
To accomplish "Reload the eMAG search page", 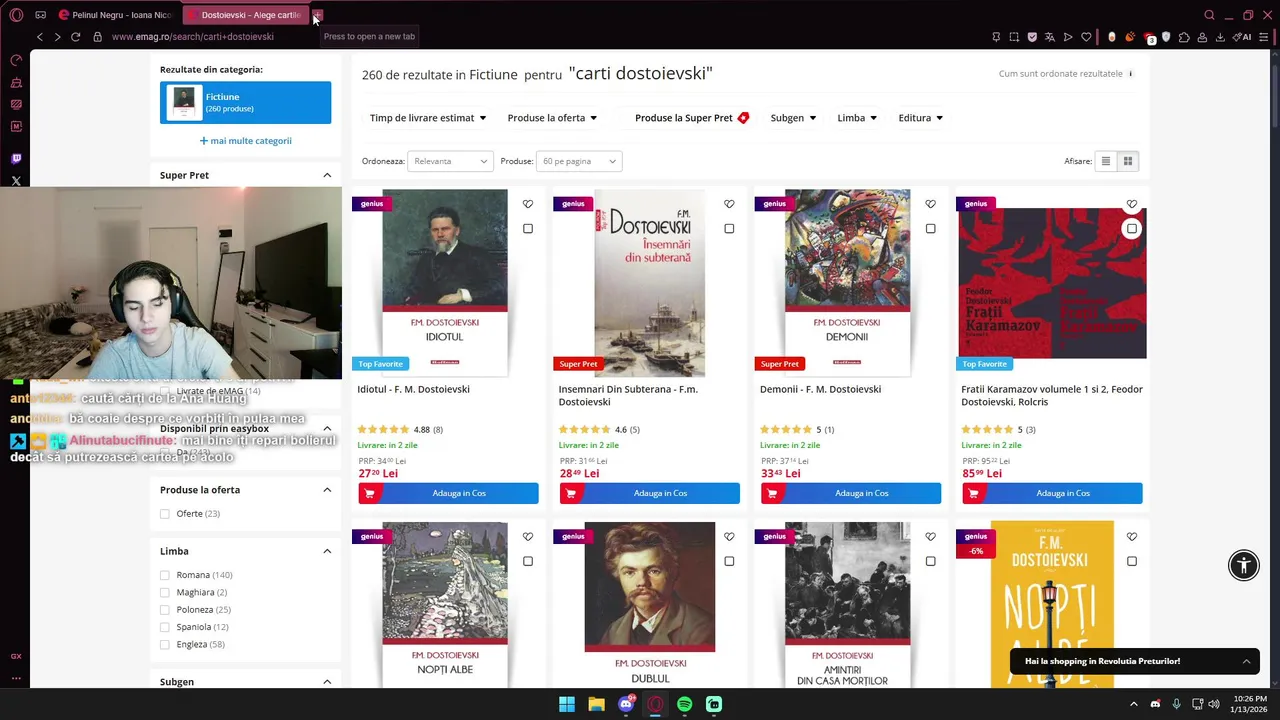I will pos(77,37).
